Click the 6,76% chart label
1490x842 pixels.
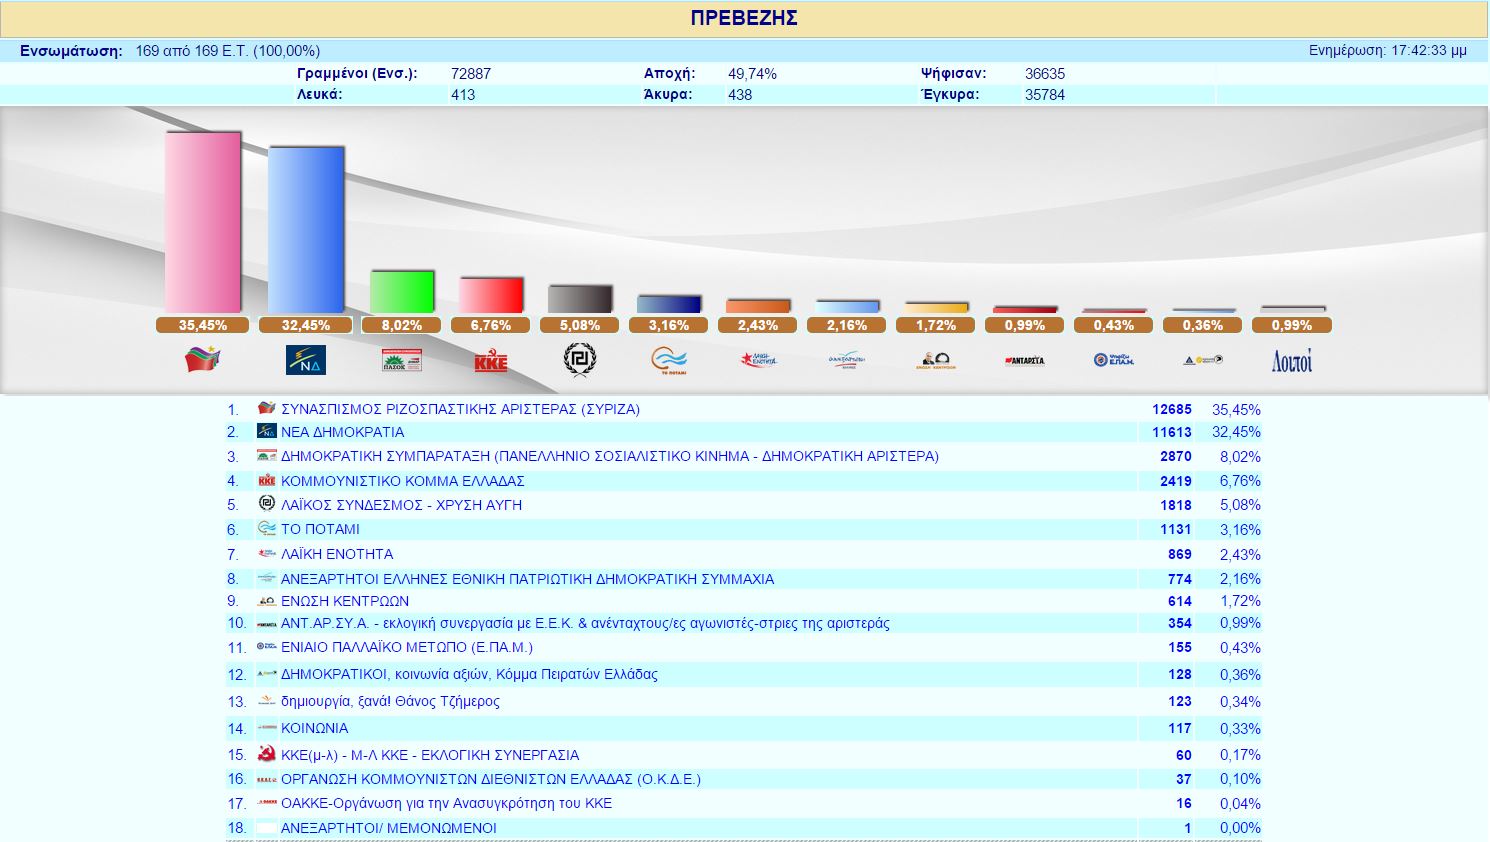tap(491, 325)
